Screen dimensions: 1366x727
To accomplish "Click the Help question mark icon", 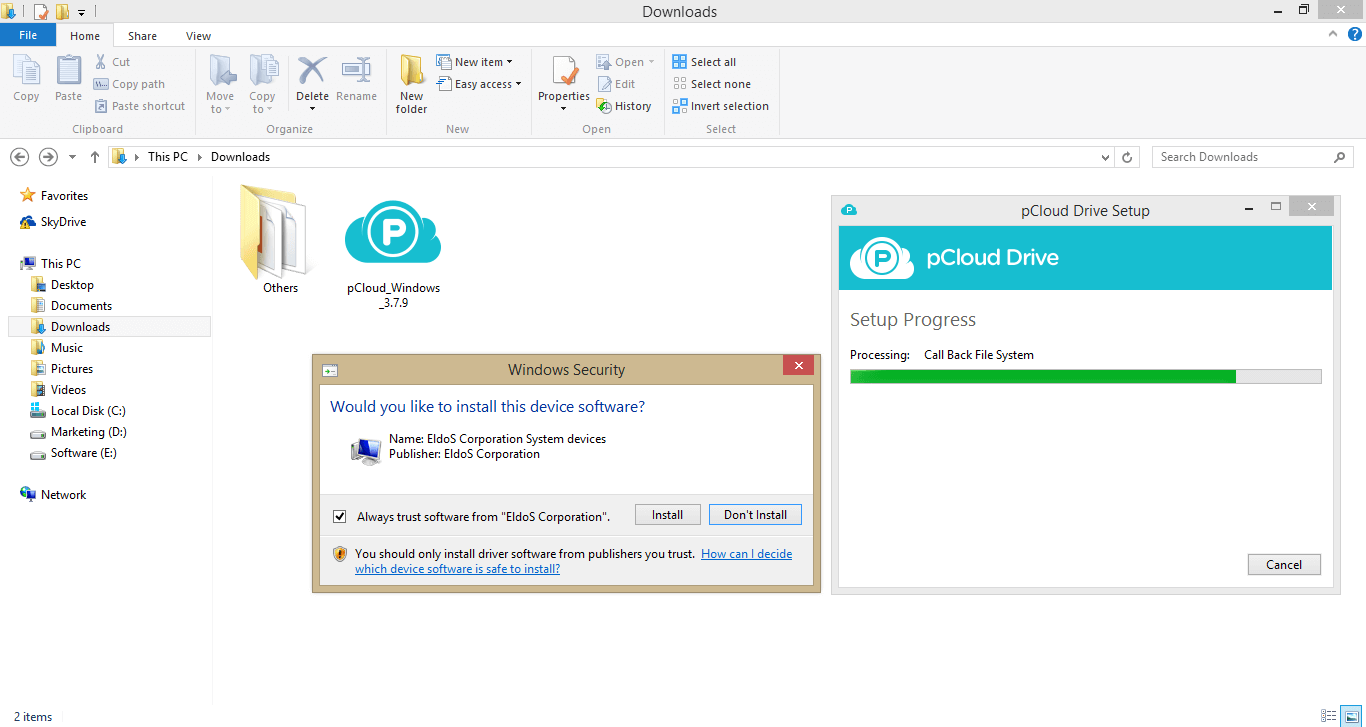I will pos(1355,33).
